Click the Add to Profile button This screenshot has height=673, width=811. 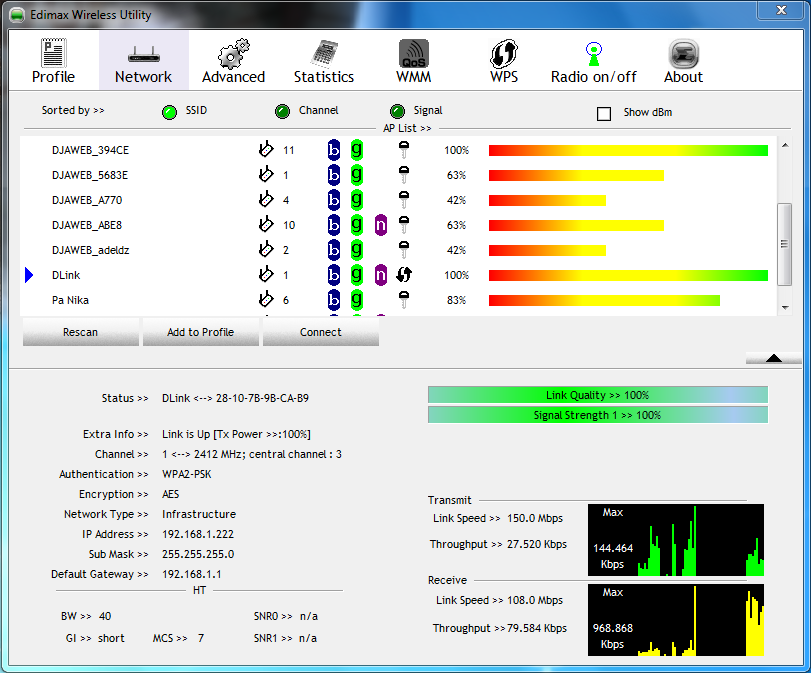[201, 332]
